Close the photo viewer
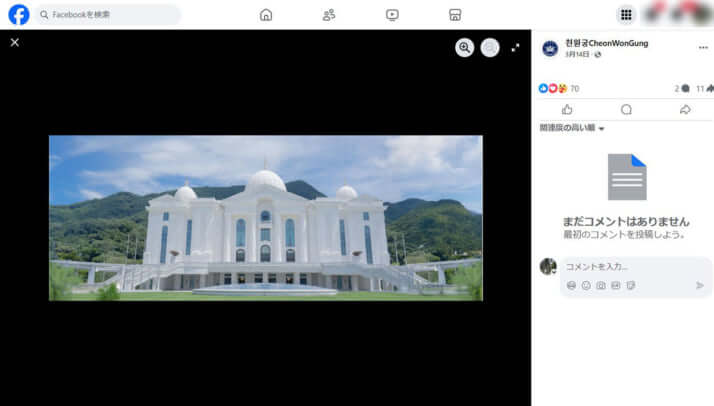714x406 pixels. click(x=14, y=42)
